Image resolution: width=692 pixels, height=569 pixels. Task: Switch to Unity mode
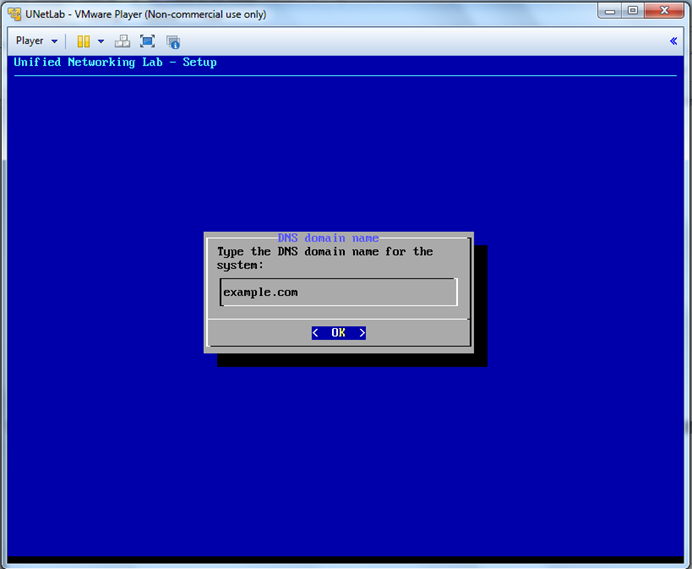(x=173, y=42)
